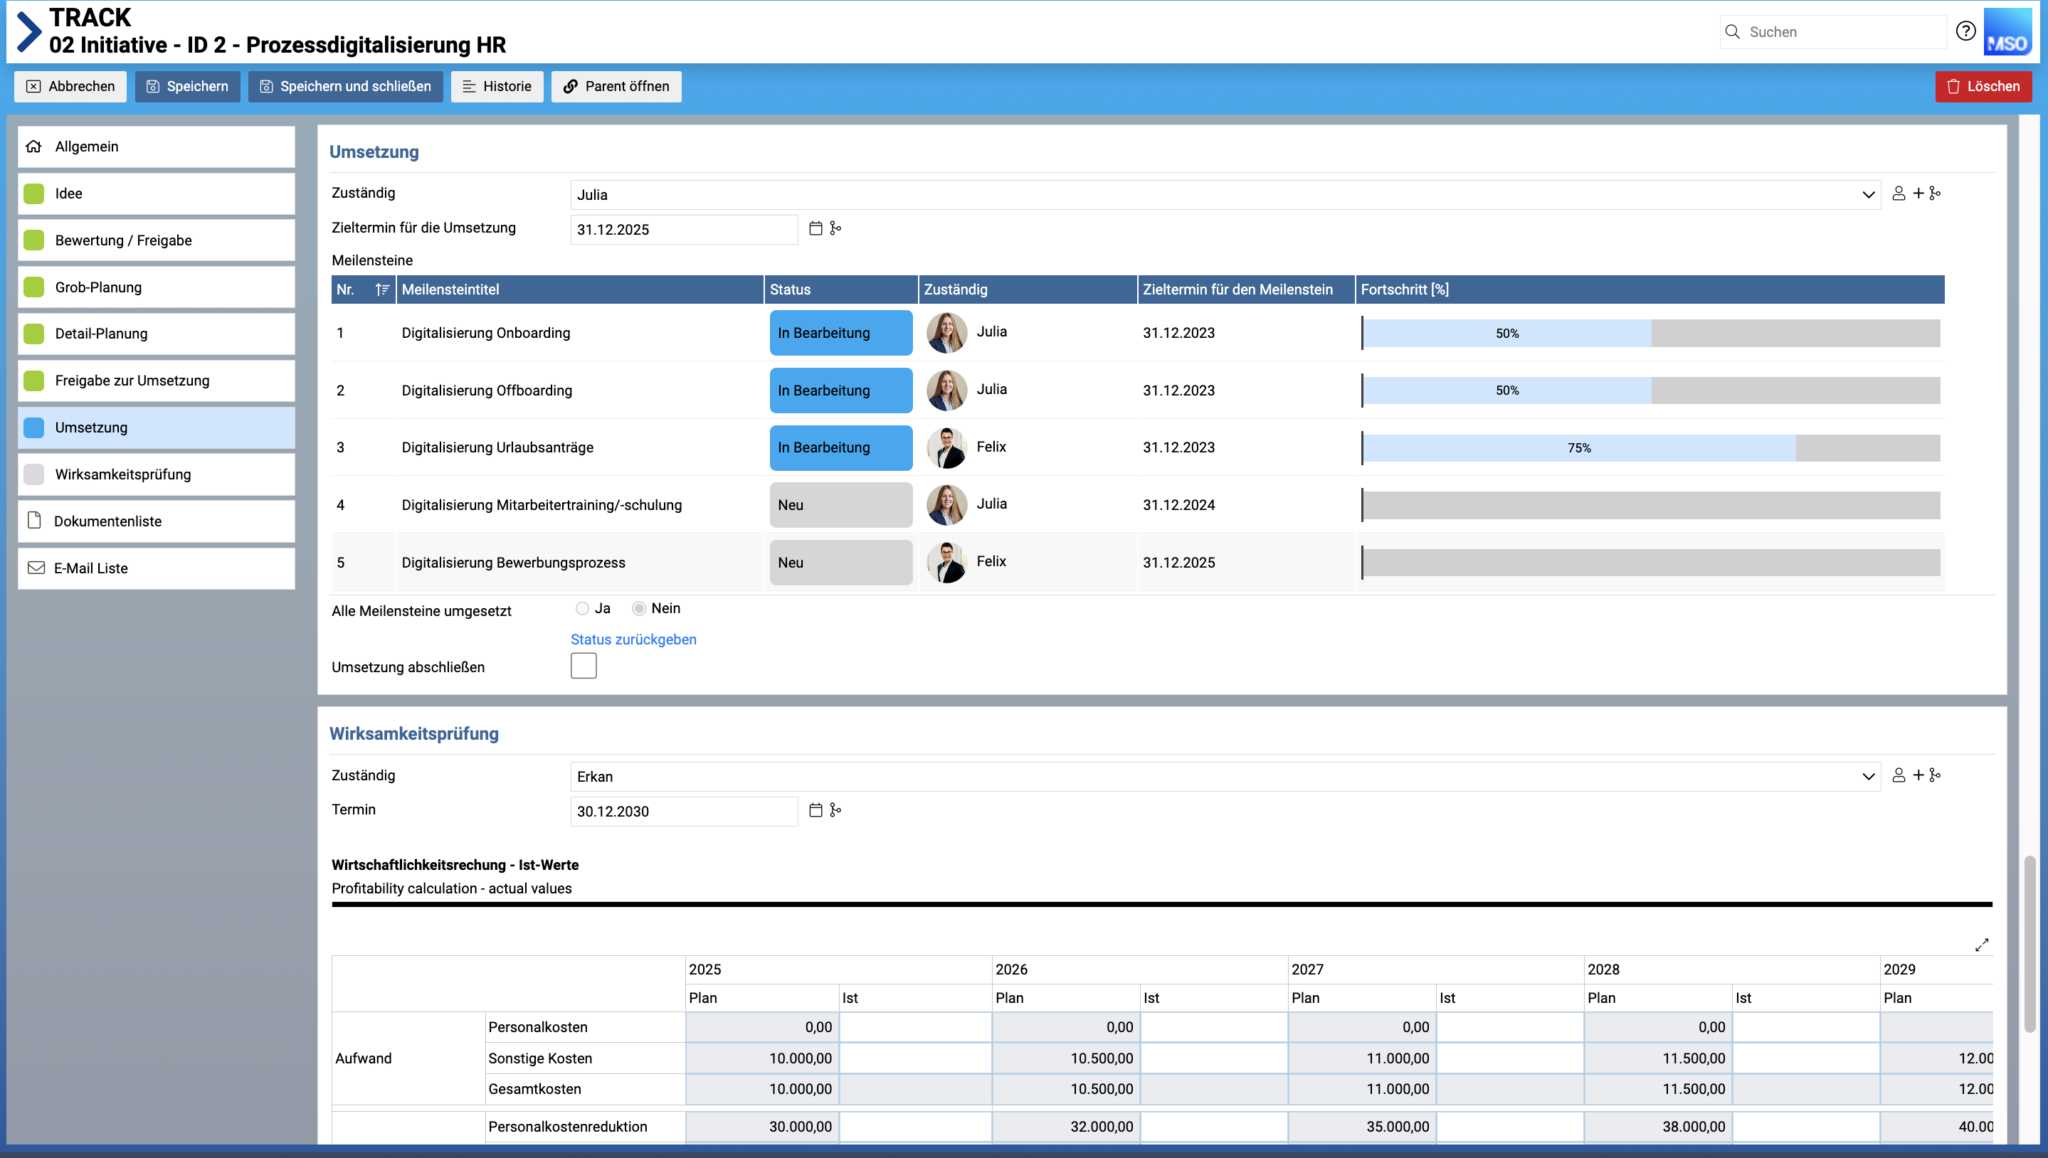Open the Zuständig Erkan dropdown
This screenshot has width=2048, height=1158.
click(1867, 777)
